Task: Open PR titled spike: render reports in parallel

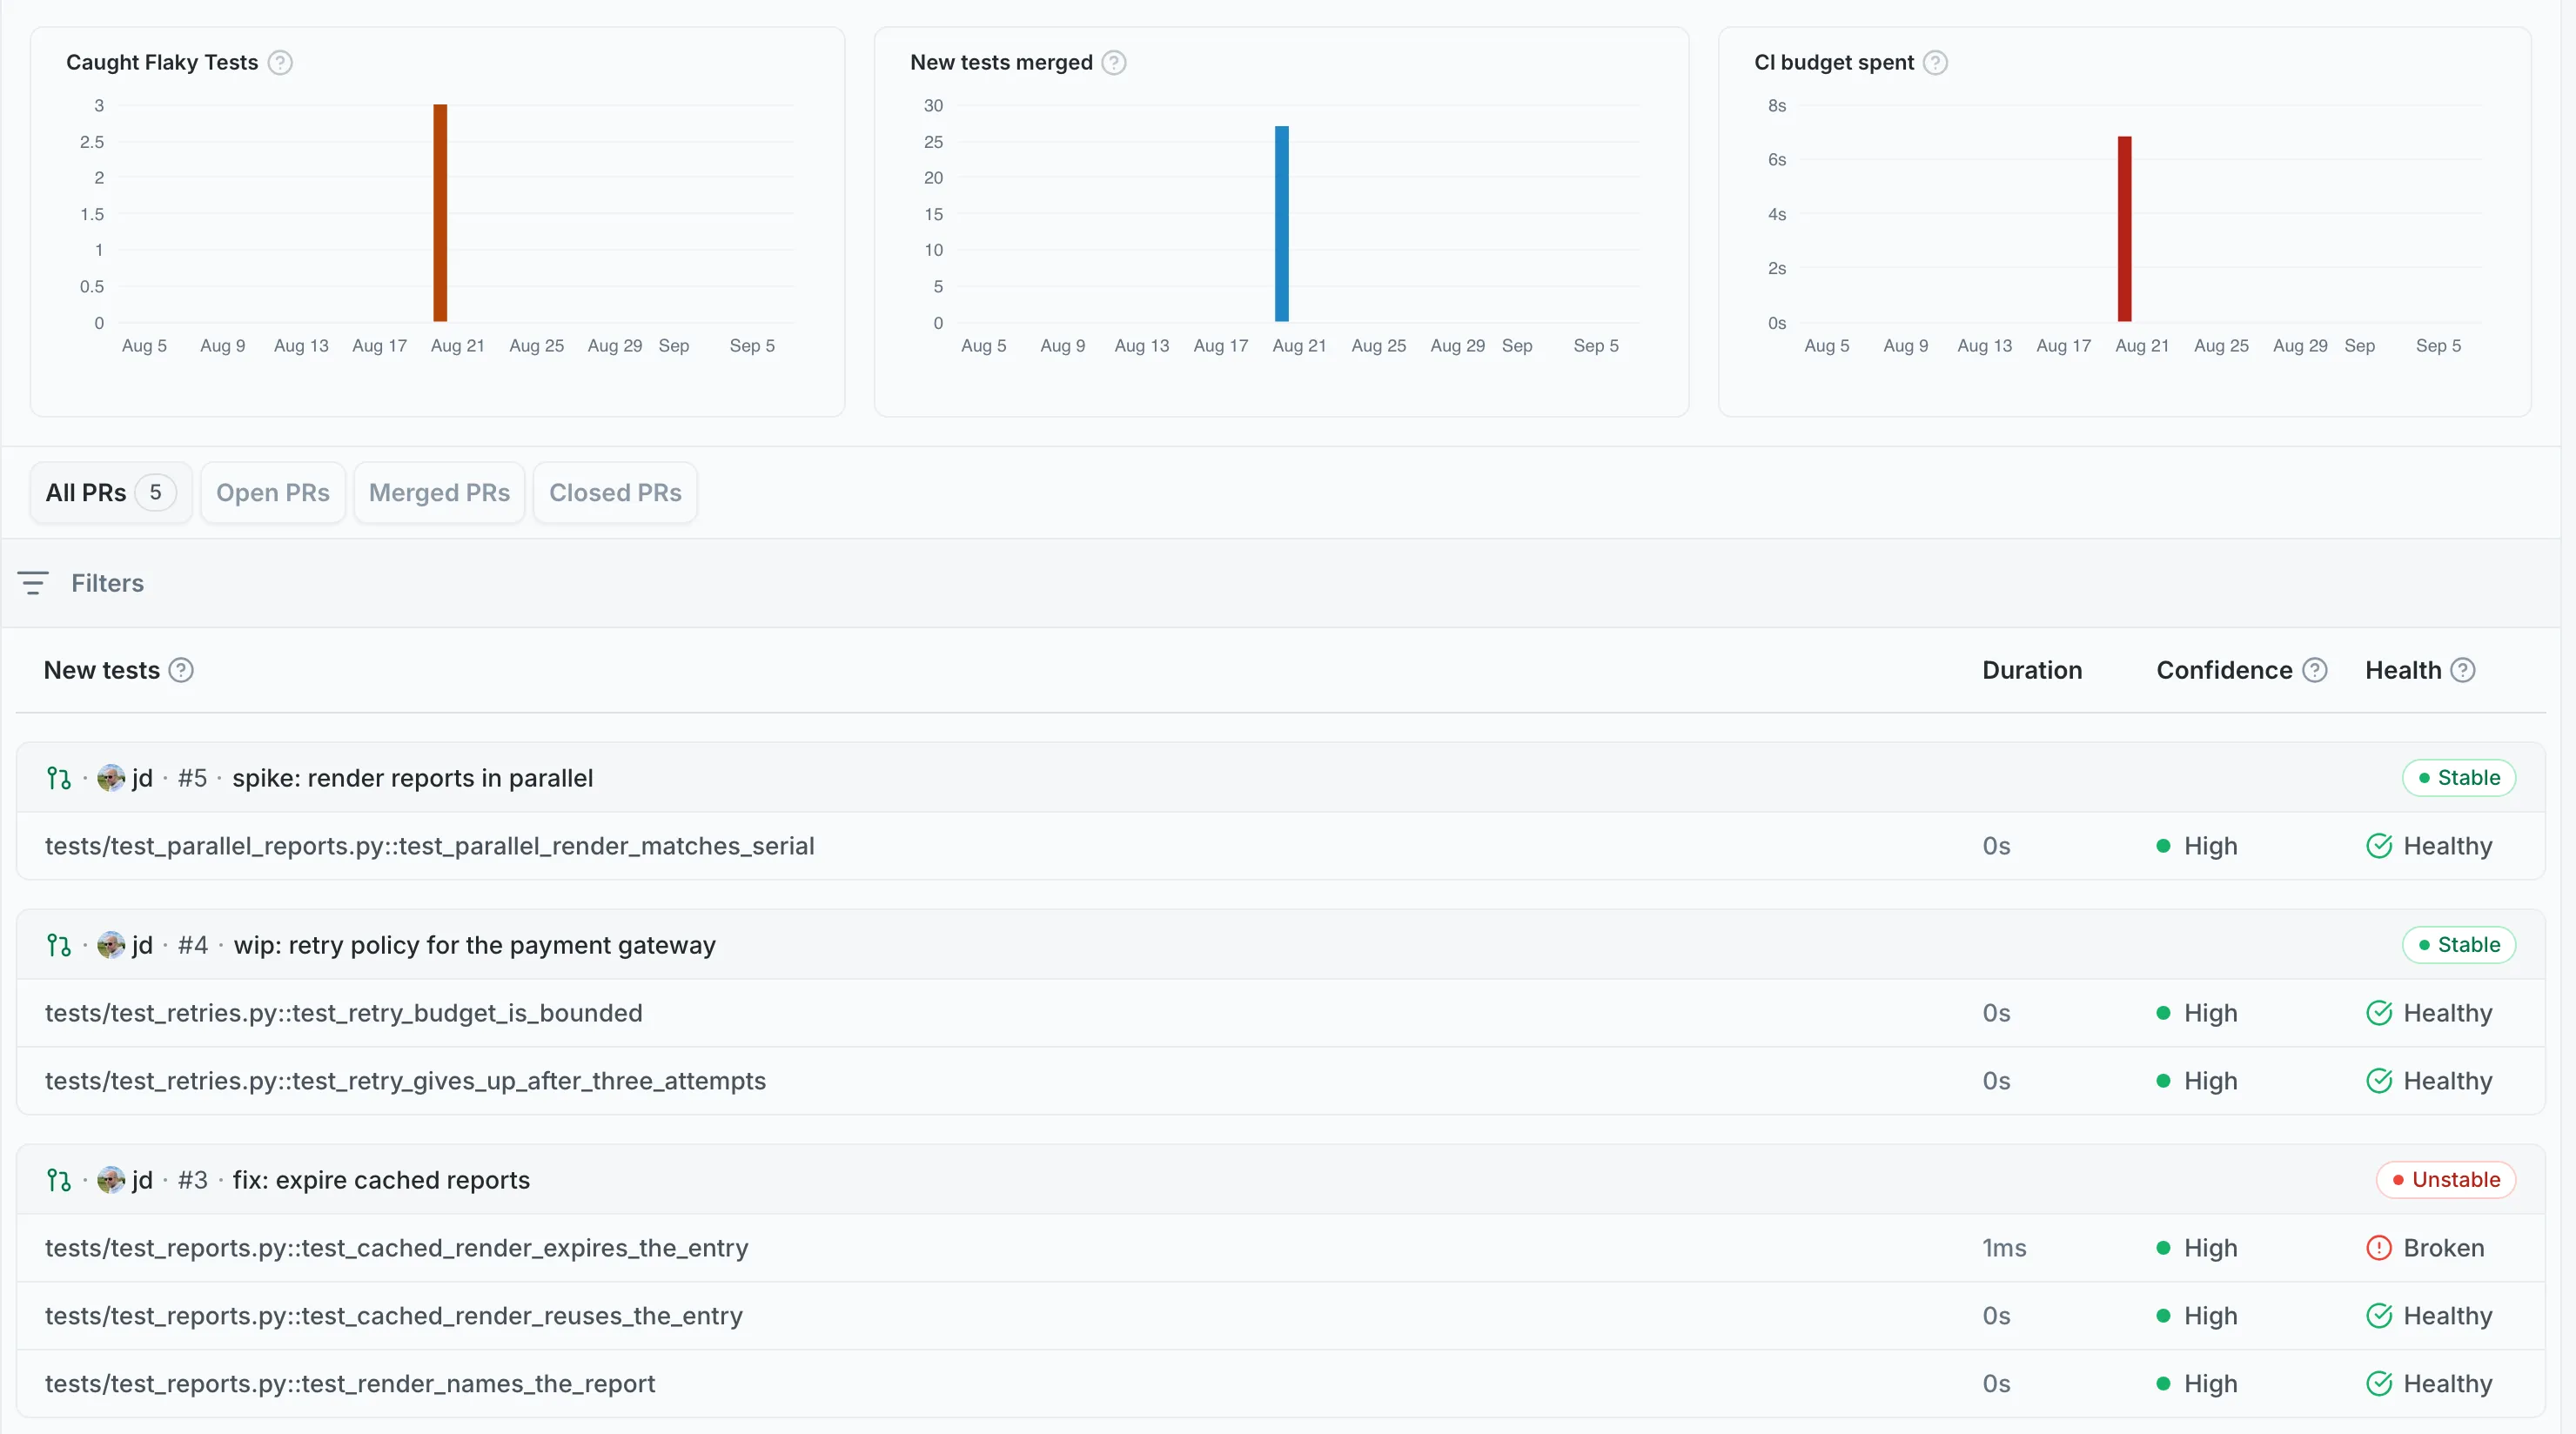Action: coord(413,778)
